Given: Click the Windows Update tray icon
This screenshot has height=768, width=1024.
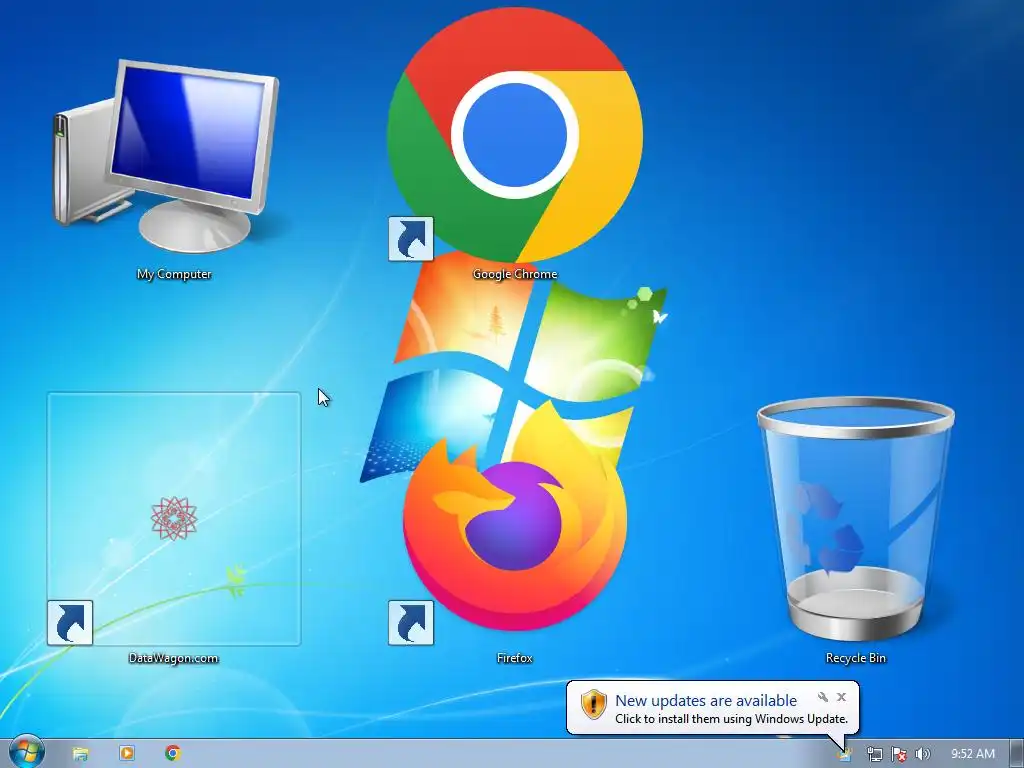Looking at the screenshot, I should tap(845, 755).
